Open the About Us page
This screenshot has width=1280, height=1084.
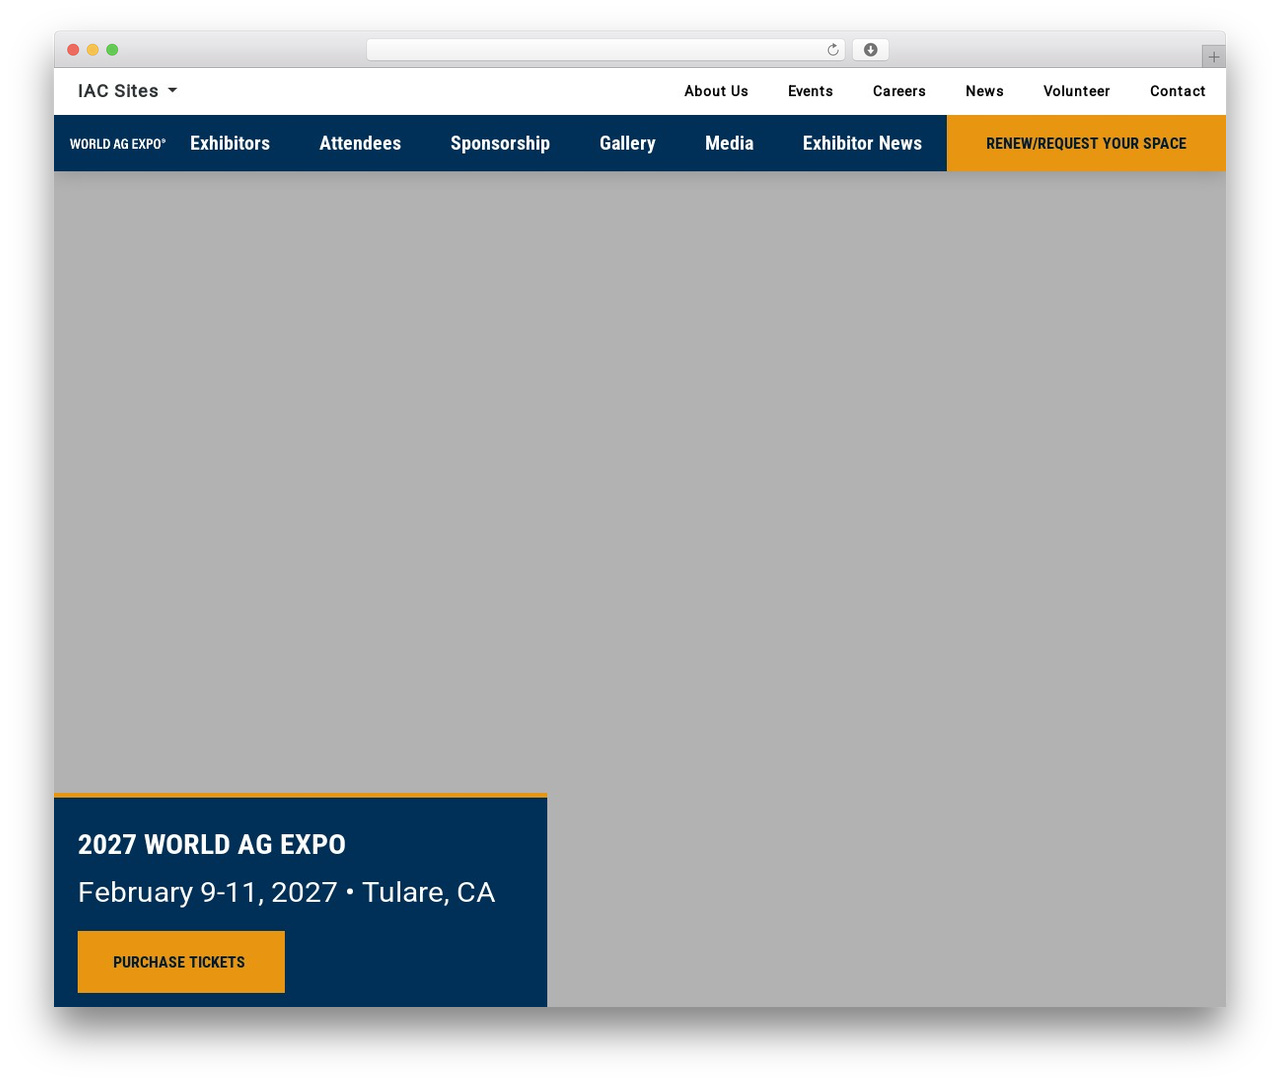716,91
